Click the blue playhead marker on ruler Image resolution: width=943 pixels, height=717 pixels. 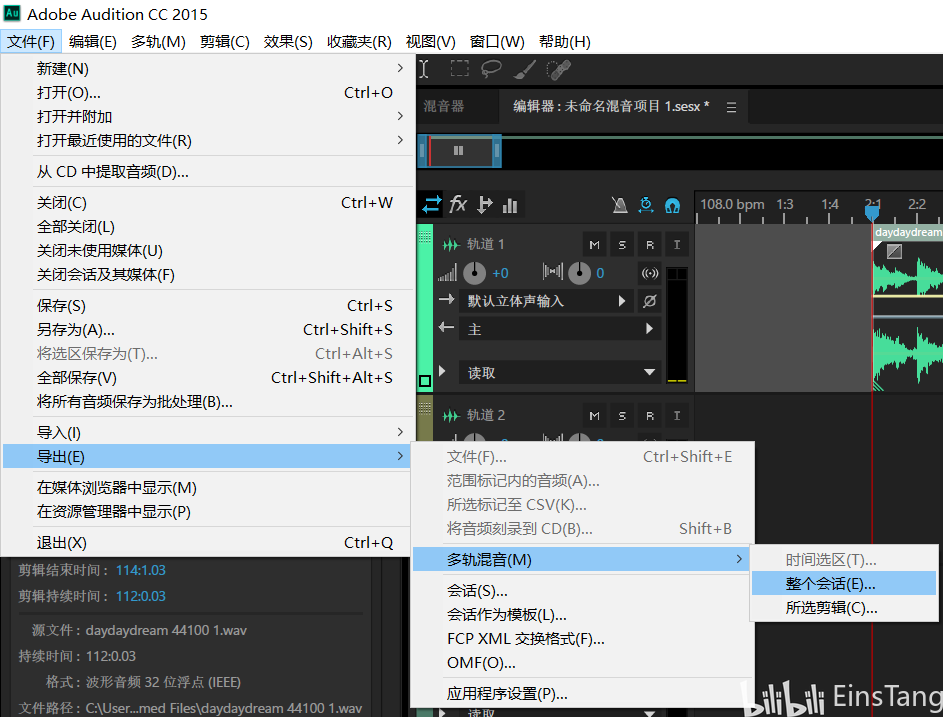point(871,212)
